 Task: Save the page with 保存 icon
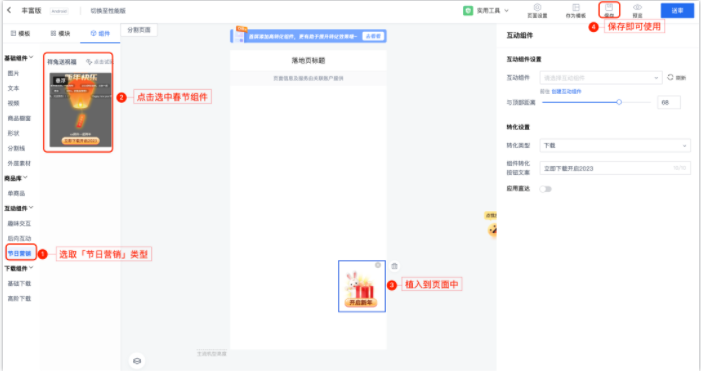(x=609, y=10)
